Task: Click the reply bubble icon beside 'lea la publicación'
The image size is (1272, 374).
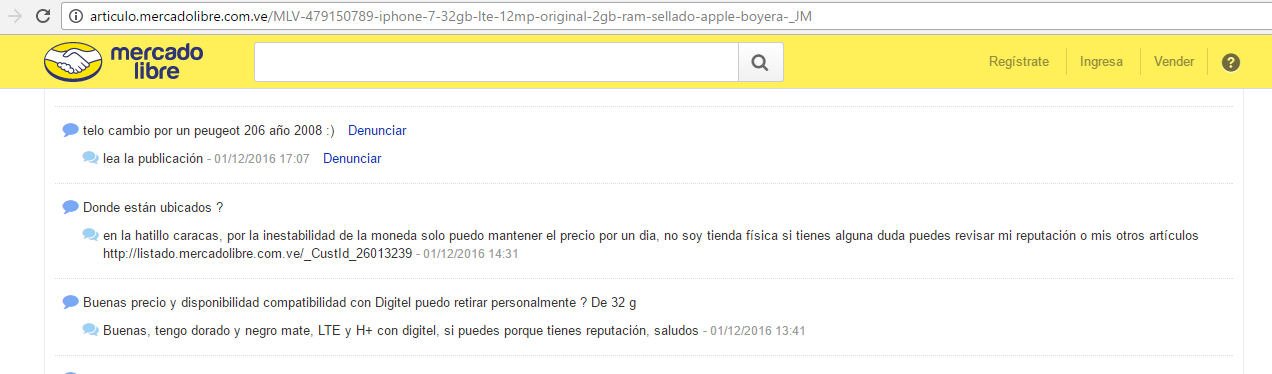Action: pos(90,158)
